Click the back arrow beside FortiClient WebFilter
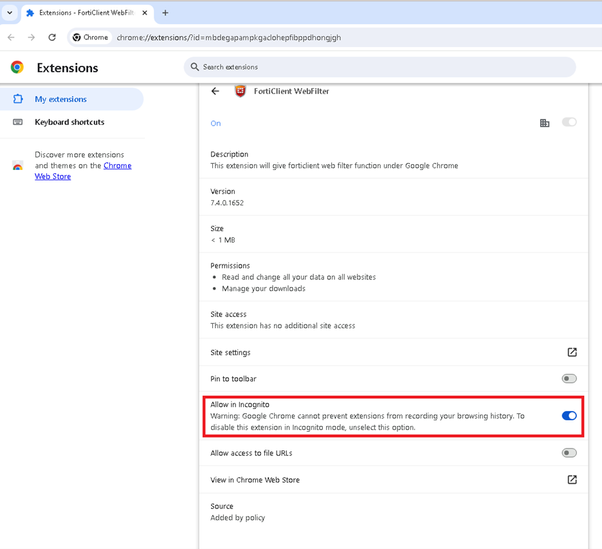 coord(215,91)
